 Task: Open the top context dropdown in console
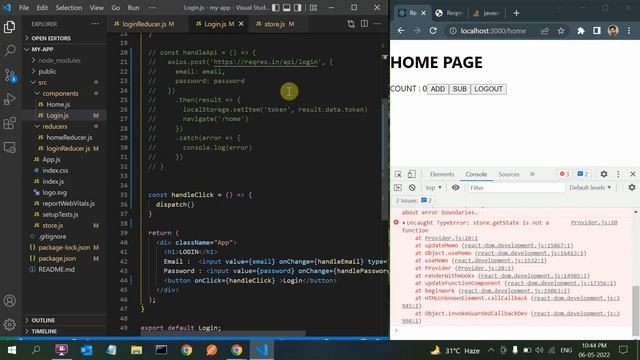(433, 188)
